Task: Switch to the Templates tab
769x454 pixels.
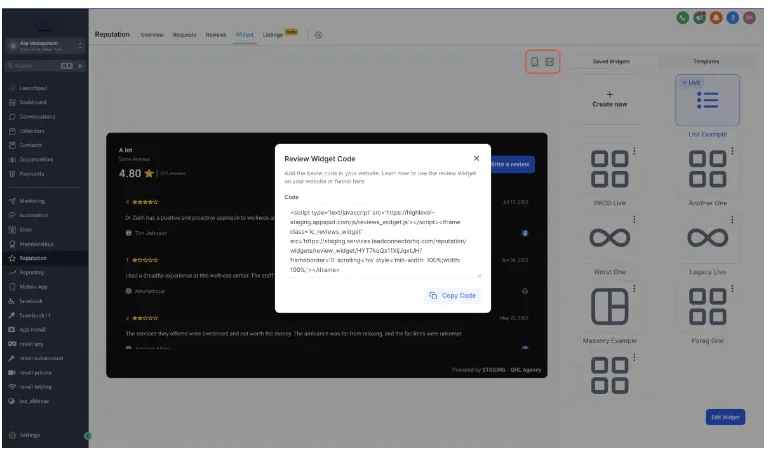Action: click(x=706, y=61)
